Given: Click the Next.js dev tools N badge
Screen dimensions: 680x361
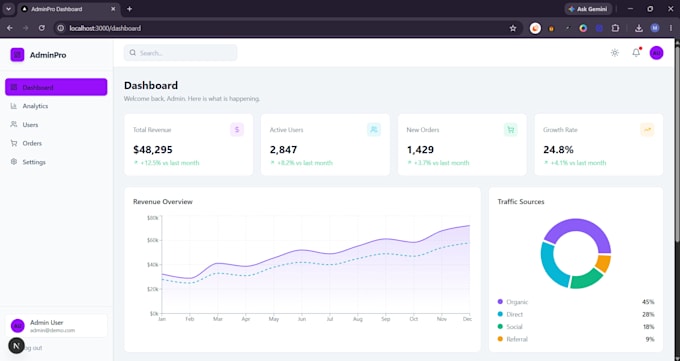Looking at the screenshot, I should [16, 346].
